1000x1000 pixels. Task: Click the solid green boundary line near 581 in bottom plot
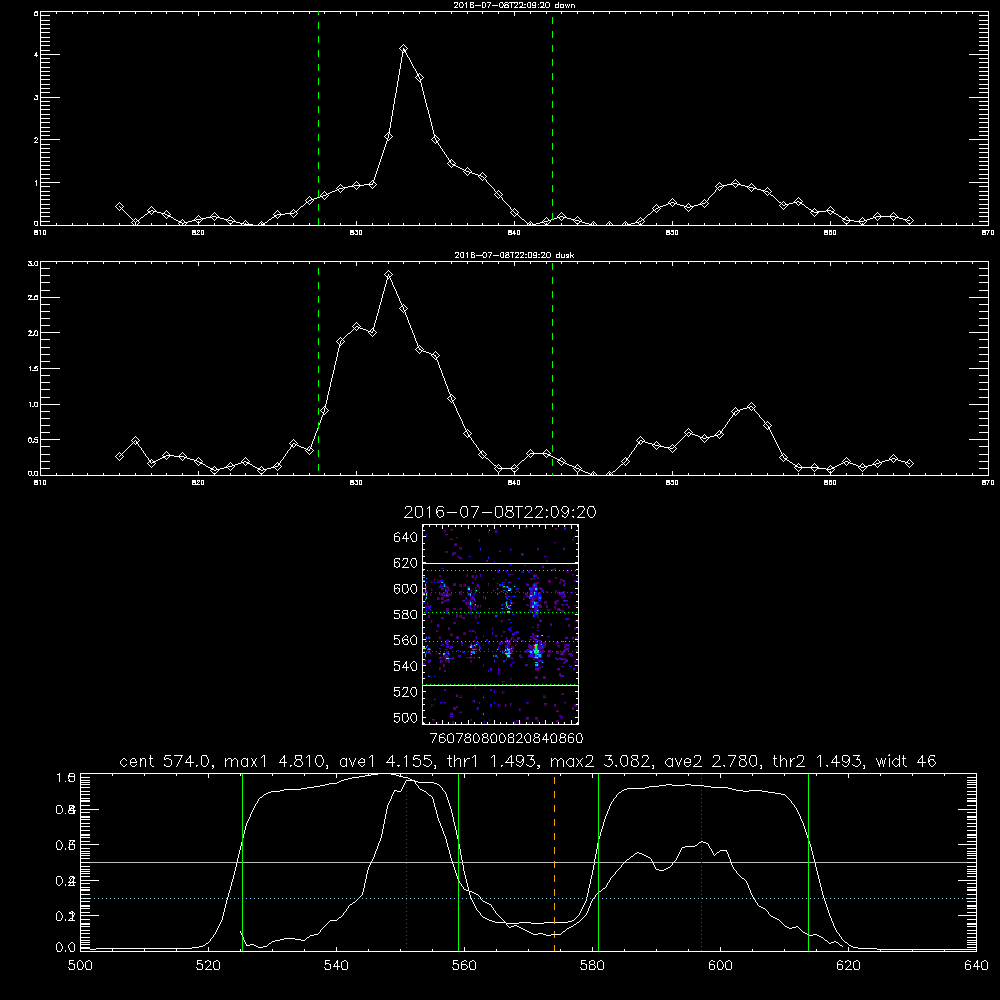[598, 863]
